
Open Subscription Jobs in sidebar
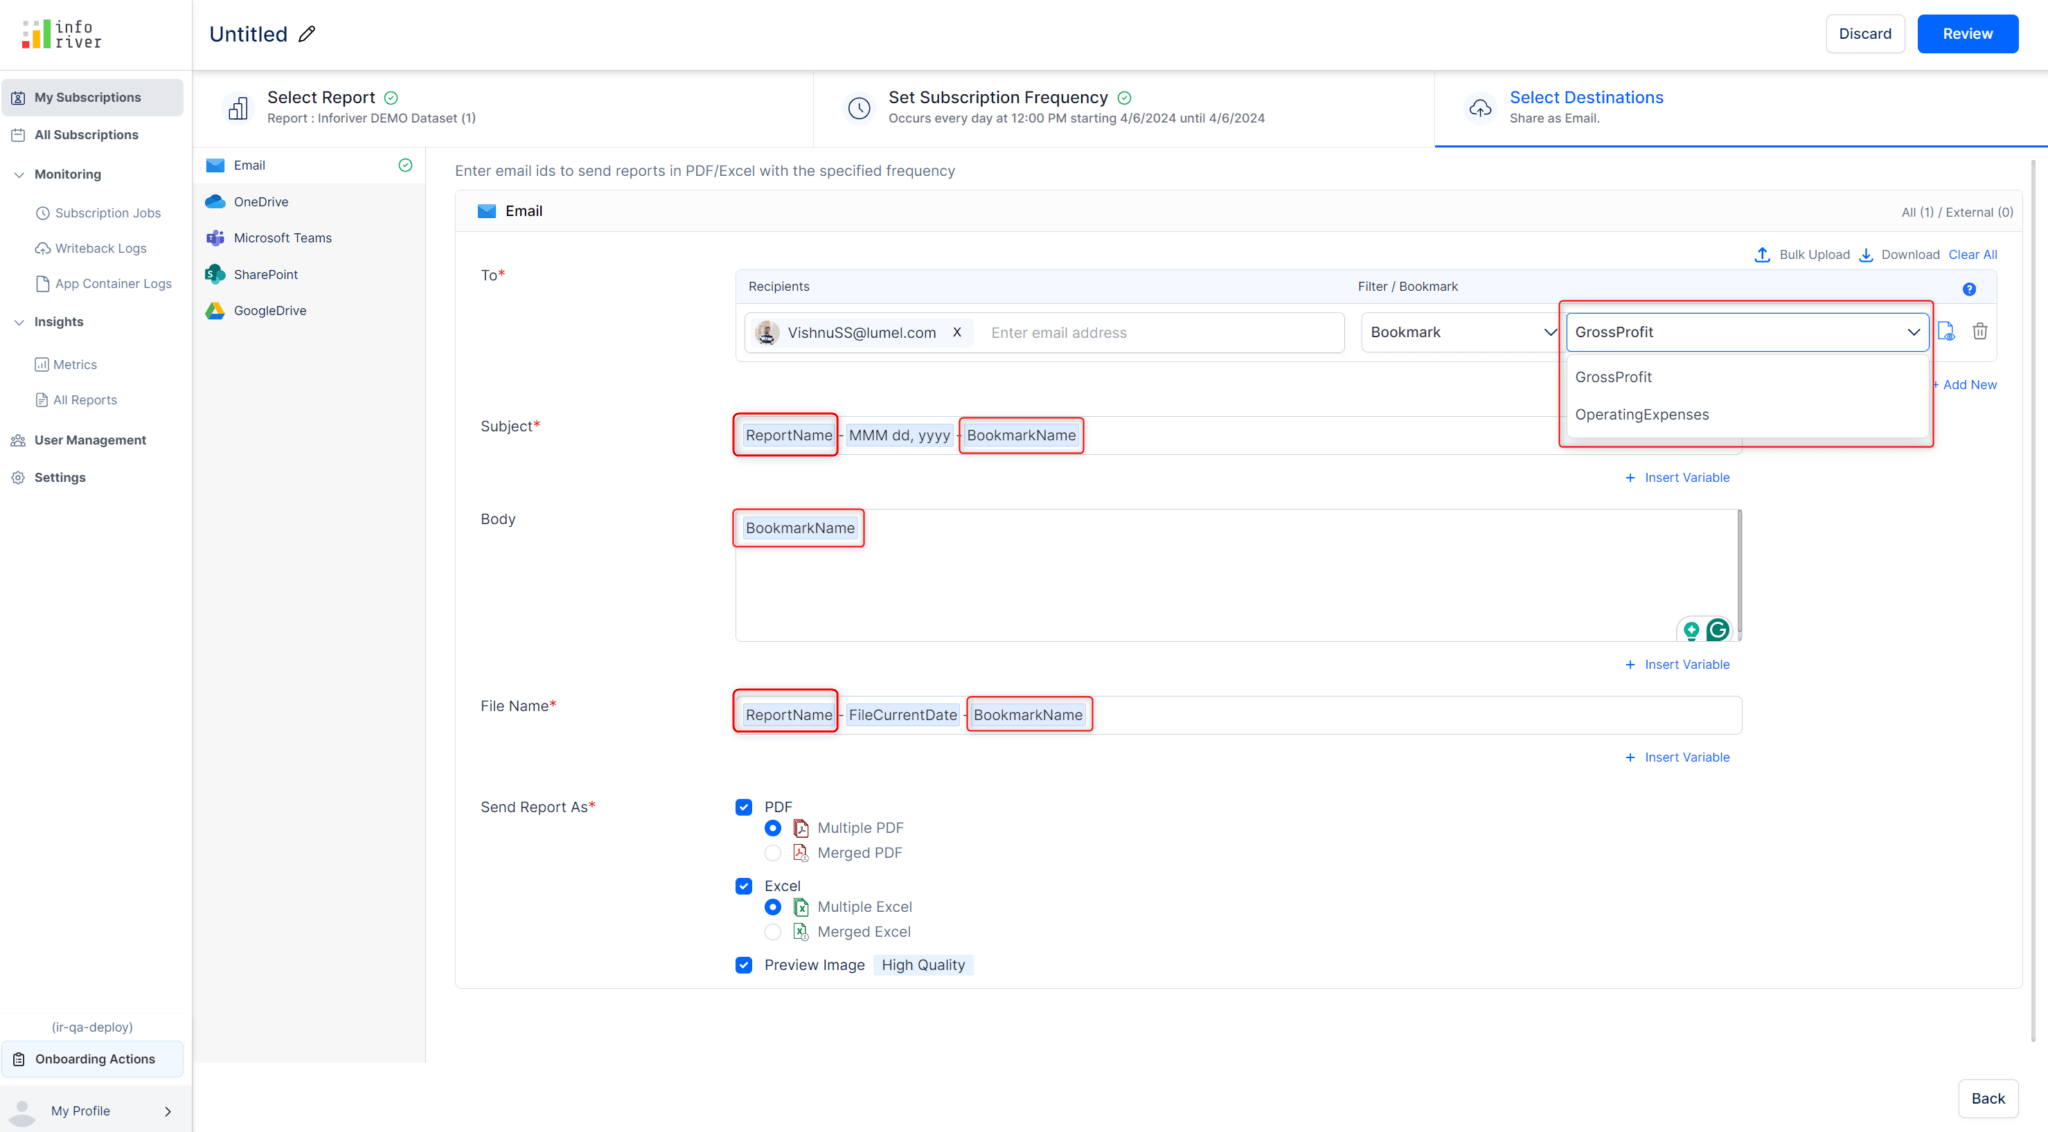pos(107,213)
